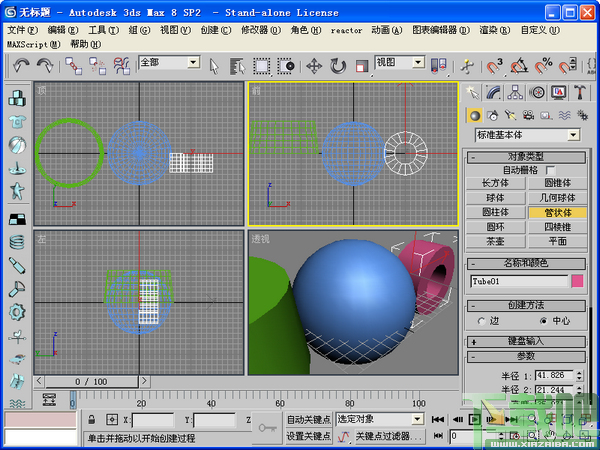Click the pink object color swatch
Screen dimensions: 600x450
pyautogui.click(x=577, y=281)
